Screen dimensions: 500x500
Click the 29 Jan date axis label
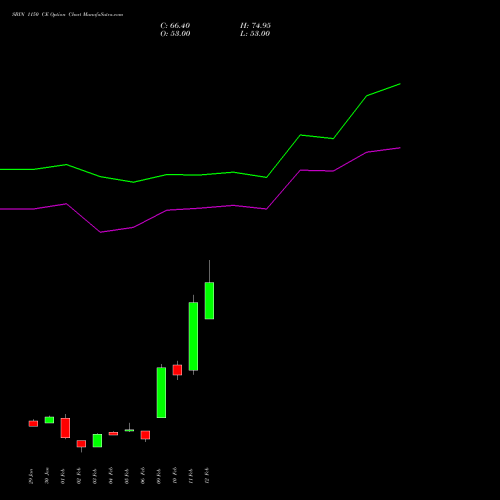tap(31, 476)
